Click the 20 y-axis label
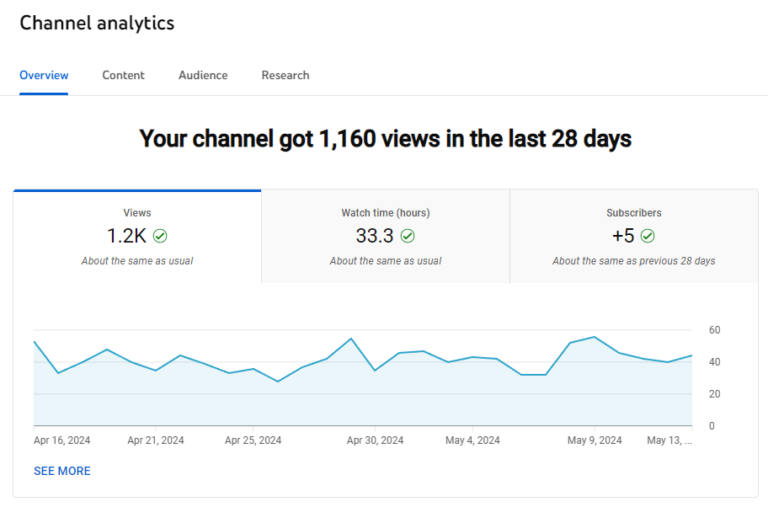Image resolution: width=768 pixels, height=507 pixels. 715,394
